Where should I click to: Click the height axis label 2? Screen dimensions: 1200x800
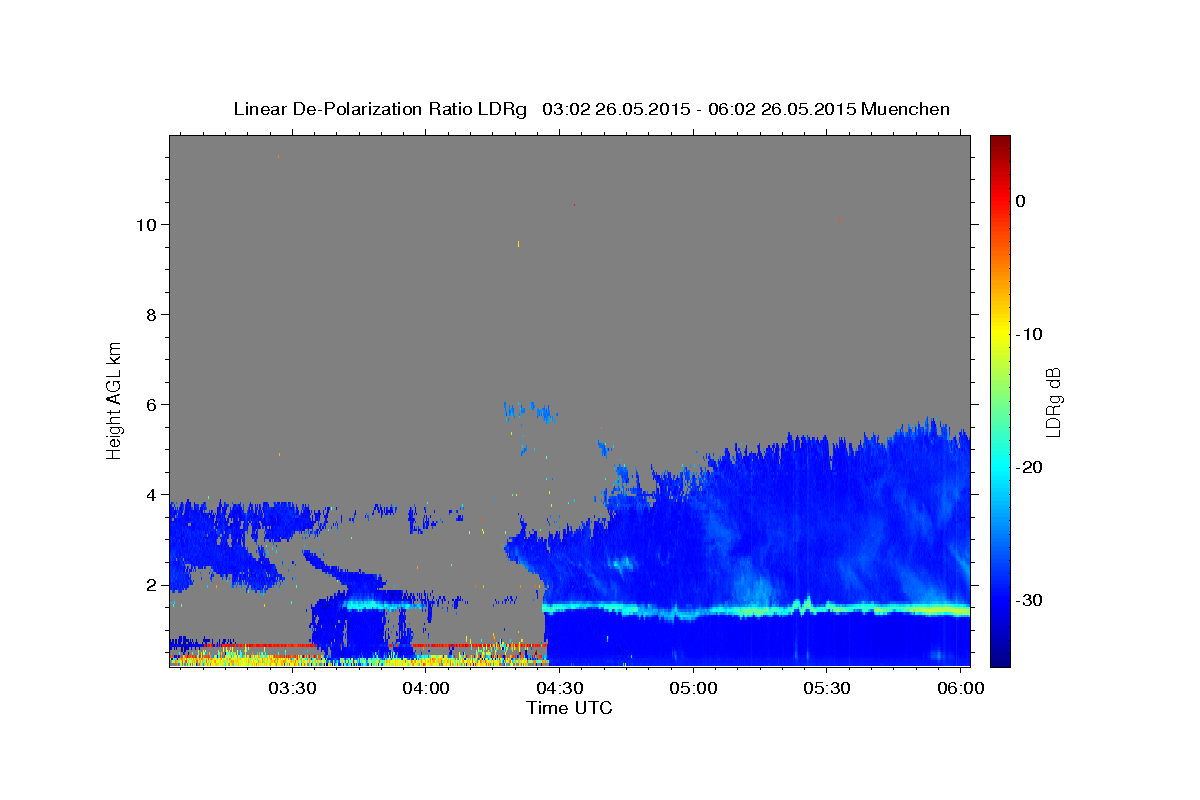pyautogui.click(x=150, y=584)
